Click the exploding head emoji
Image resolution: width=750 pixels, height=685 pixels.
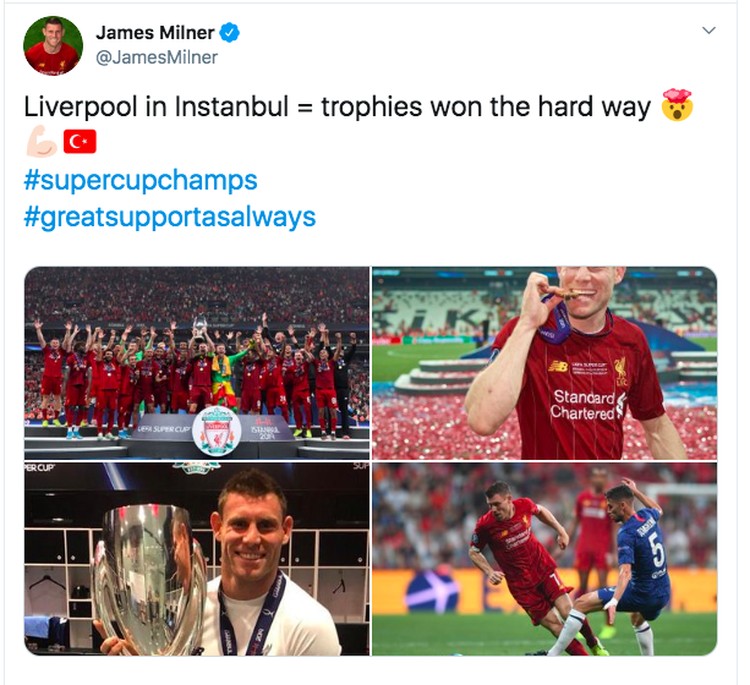coord(676,105)
